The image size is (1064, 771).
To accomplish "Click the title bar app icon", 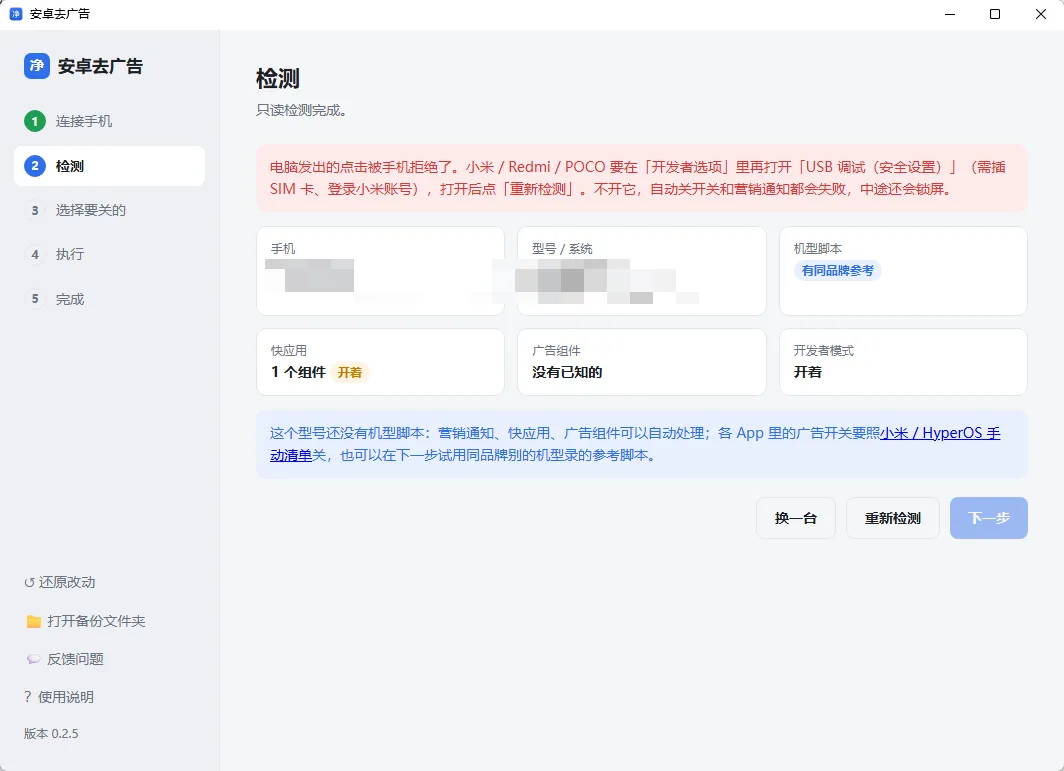I will pyautogui.click(x=16, y=14).
